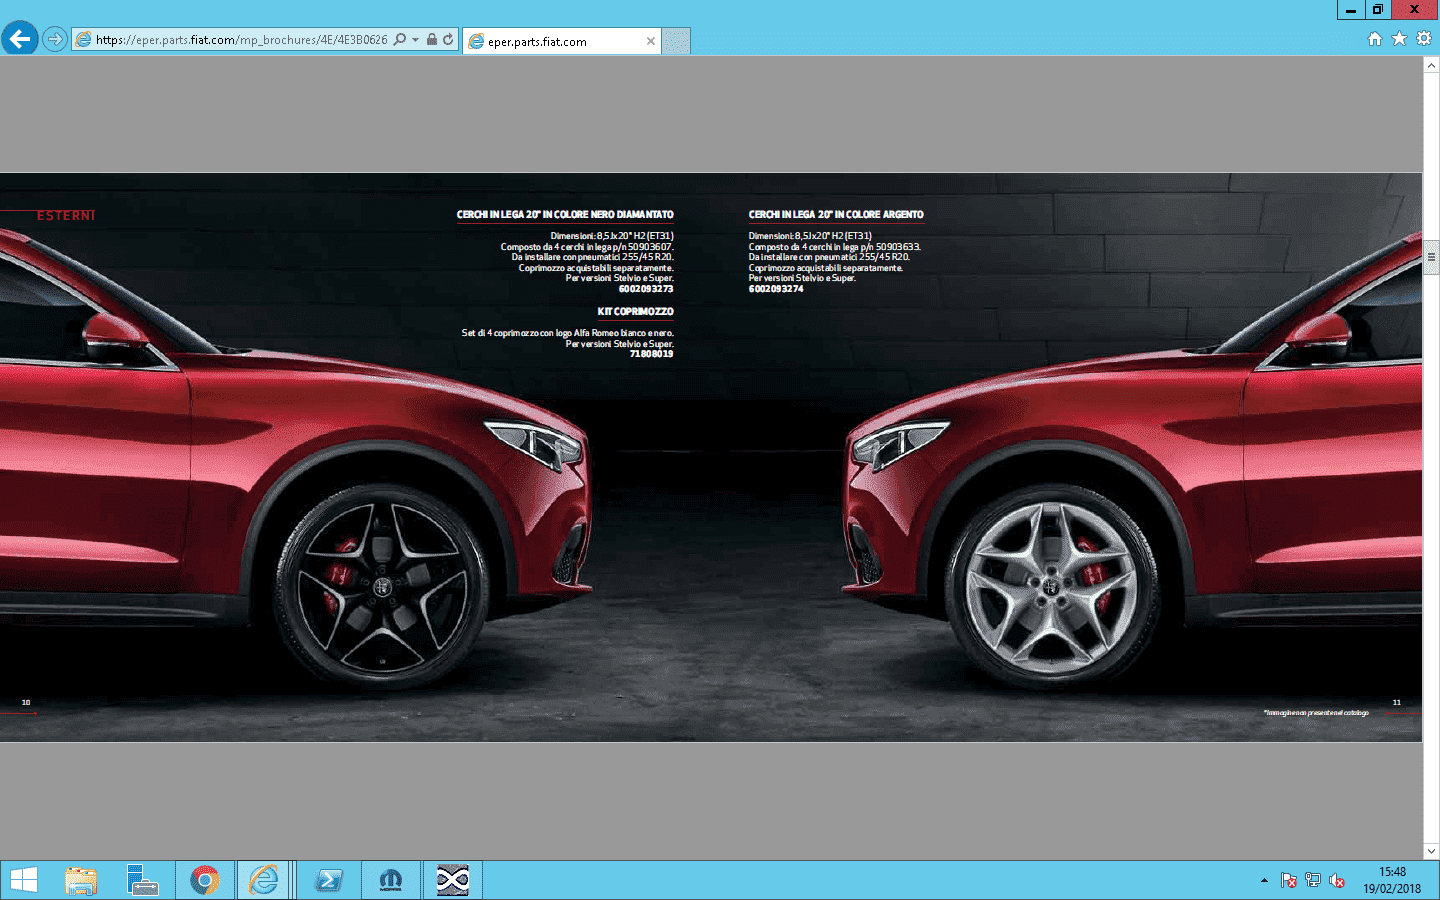The height and width of the screenshot is (900, 1440).
Task: Click page number 11 in brochure
Action: pyautogui.click(x=1397, y=702)
